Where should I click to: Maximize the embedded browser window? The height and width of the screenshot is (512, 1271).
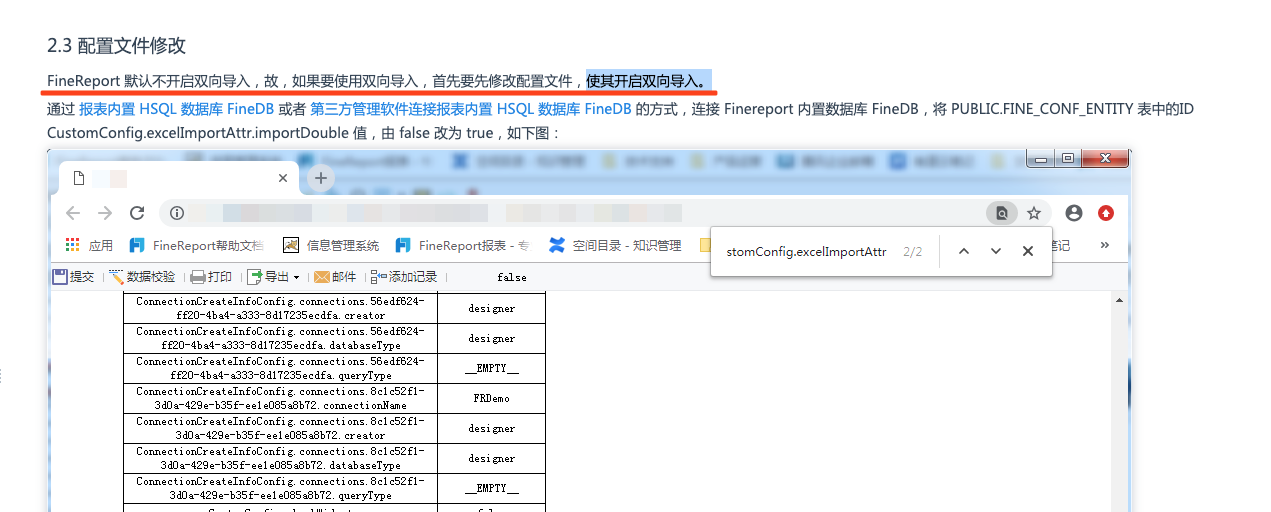(x=1068, y=158)
